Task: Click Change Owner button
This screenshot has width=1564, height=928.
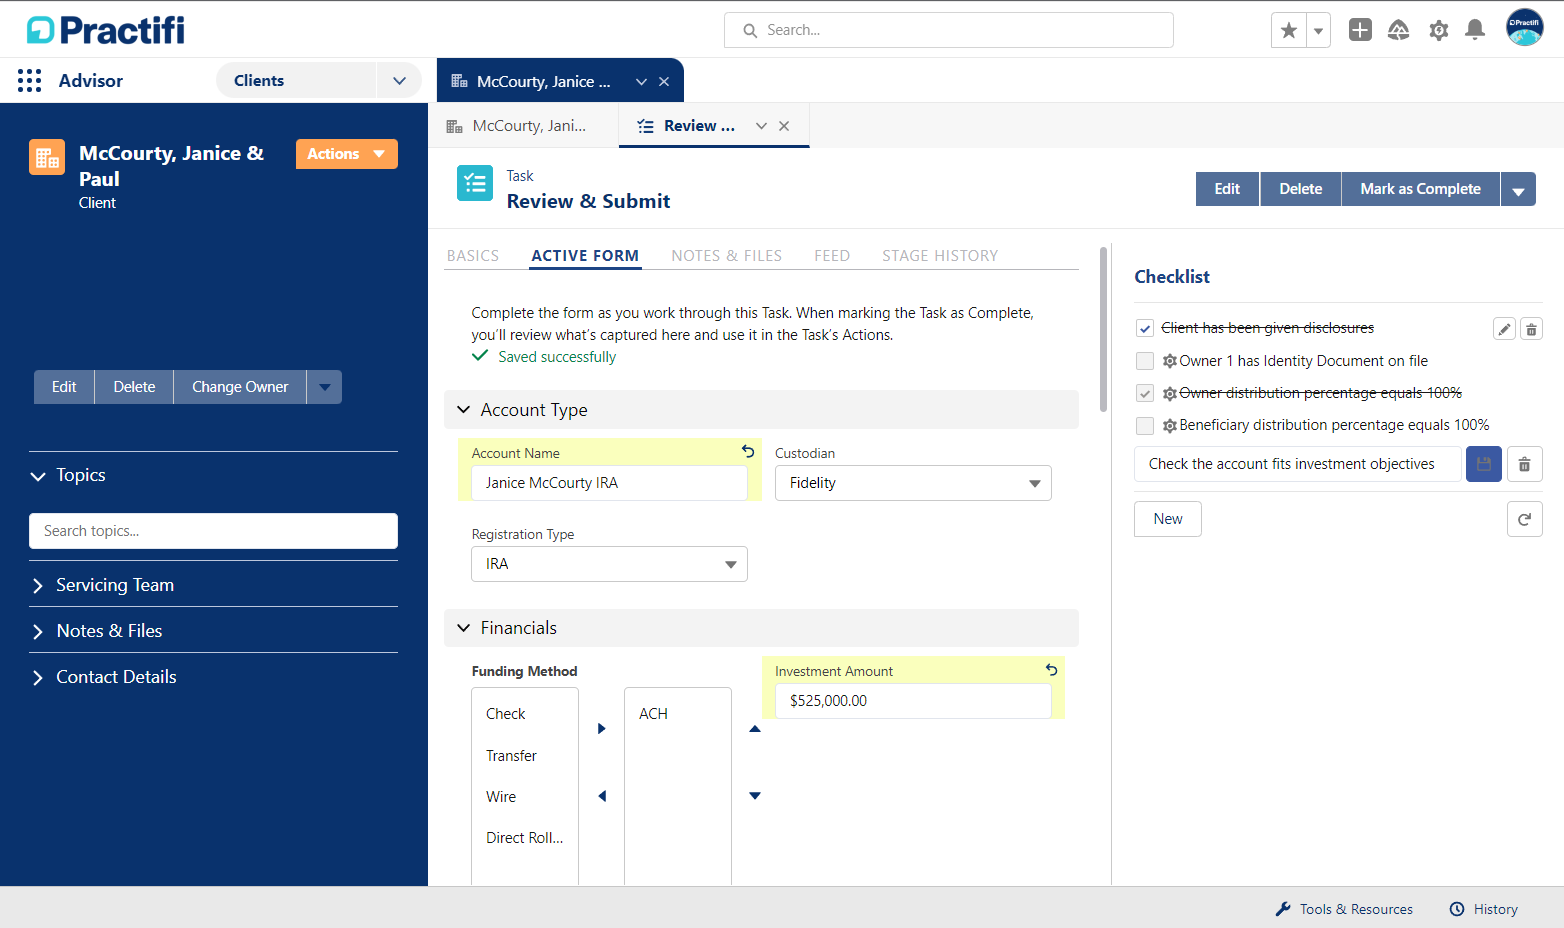Action: pyautogui.click(x=240, y=387)
